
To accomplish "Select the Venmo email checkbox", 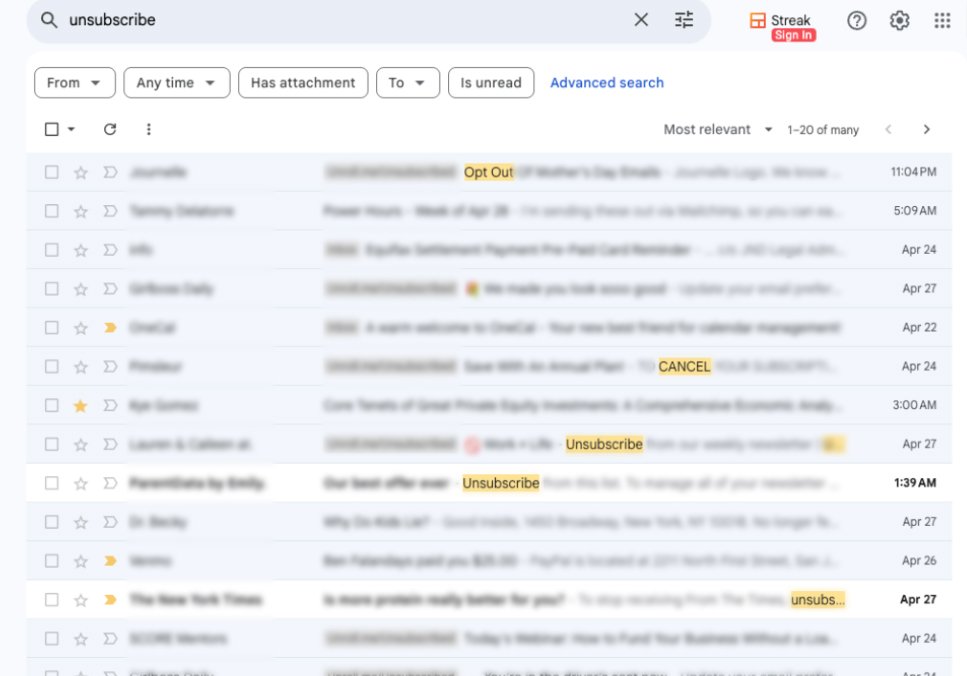I will [x=52, y=560].
